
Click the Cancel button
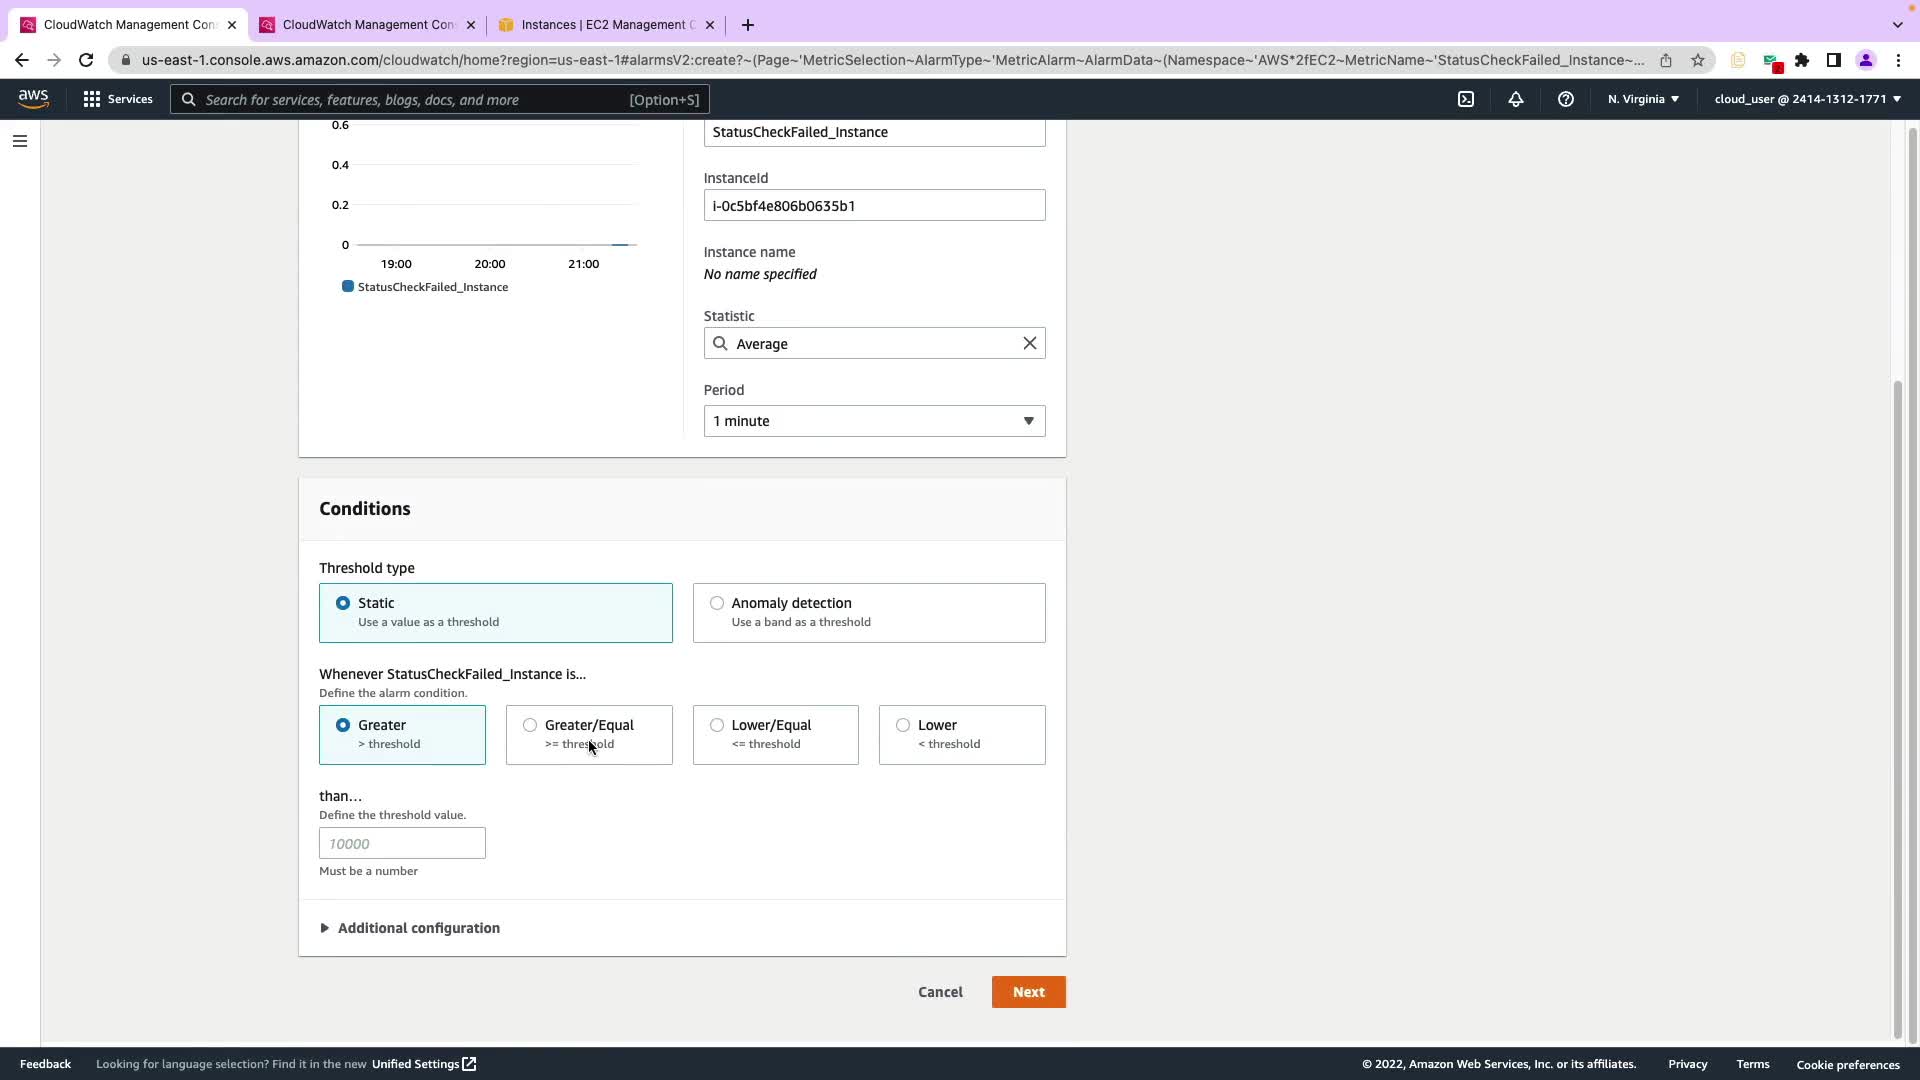coord(940,992)
